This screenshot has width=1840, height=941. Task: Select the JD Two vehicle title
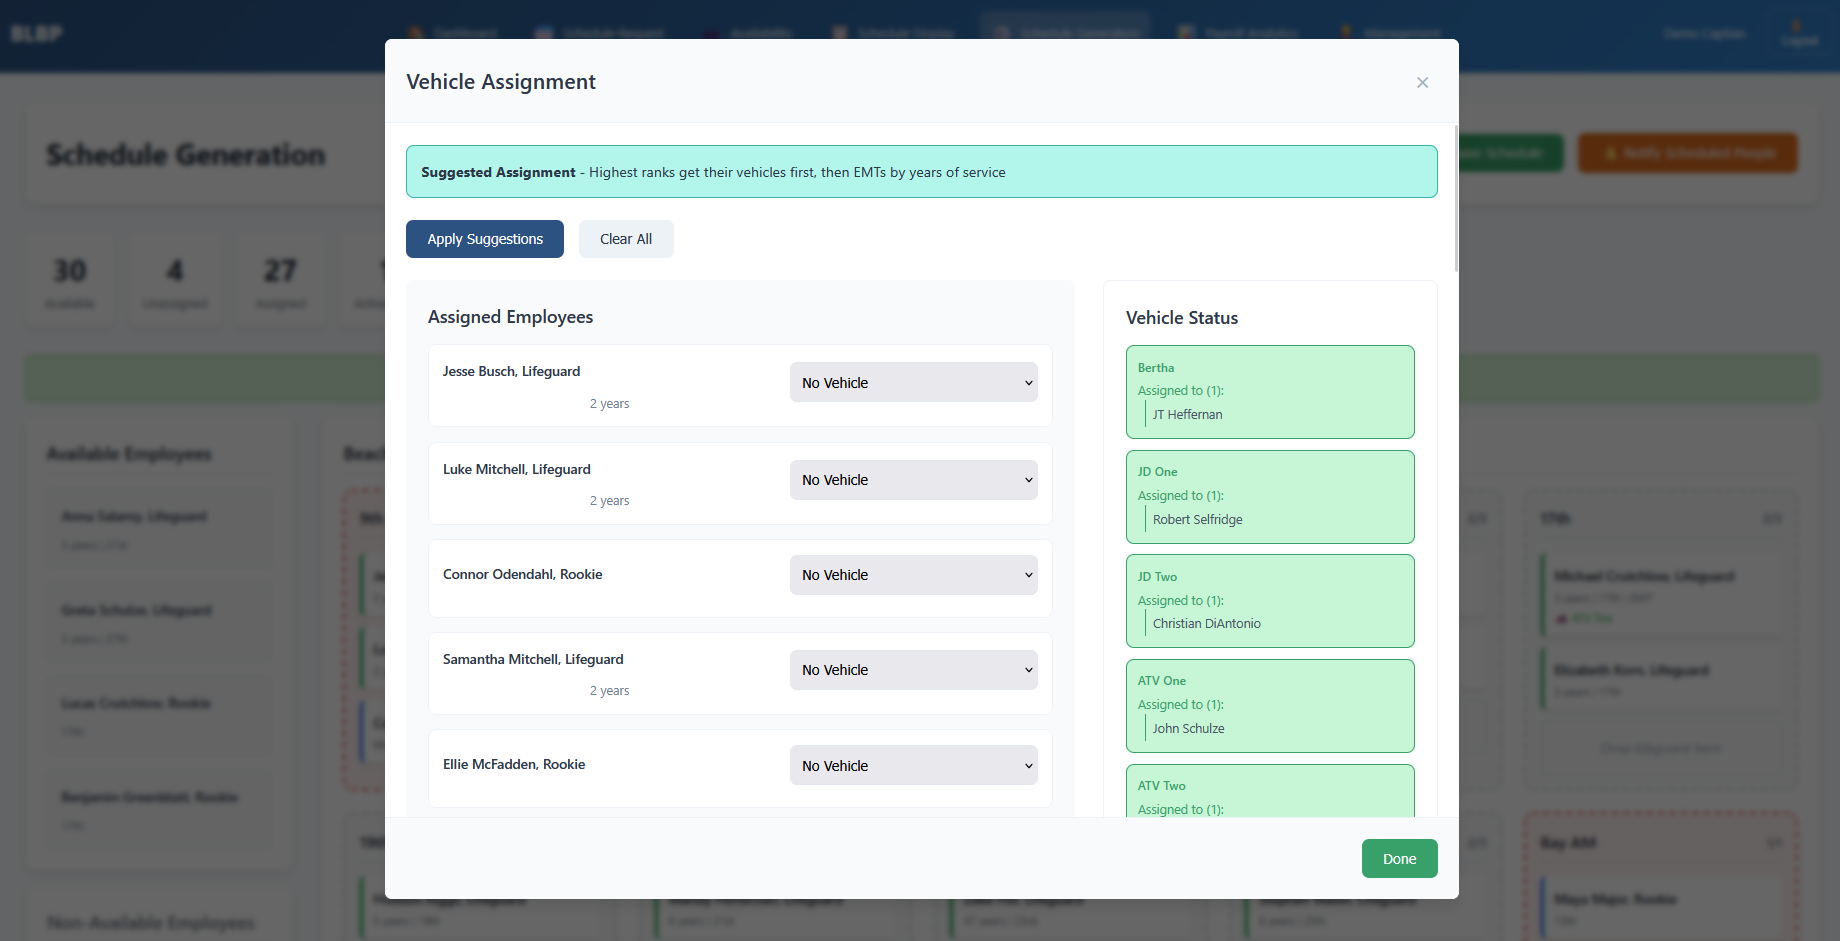1157,577
